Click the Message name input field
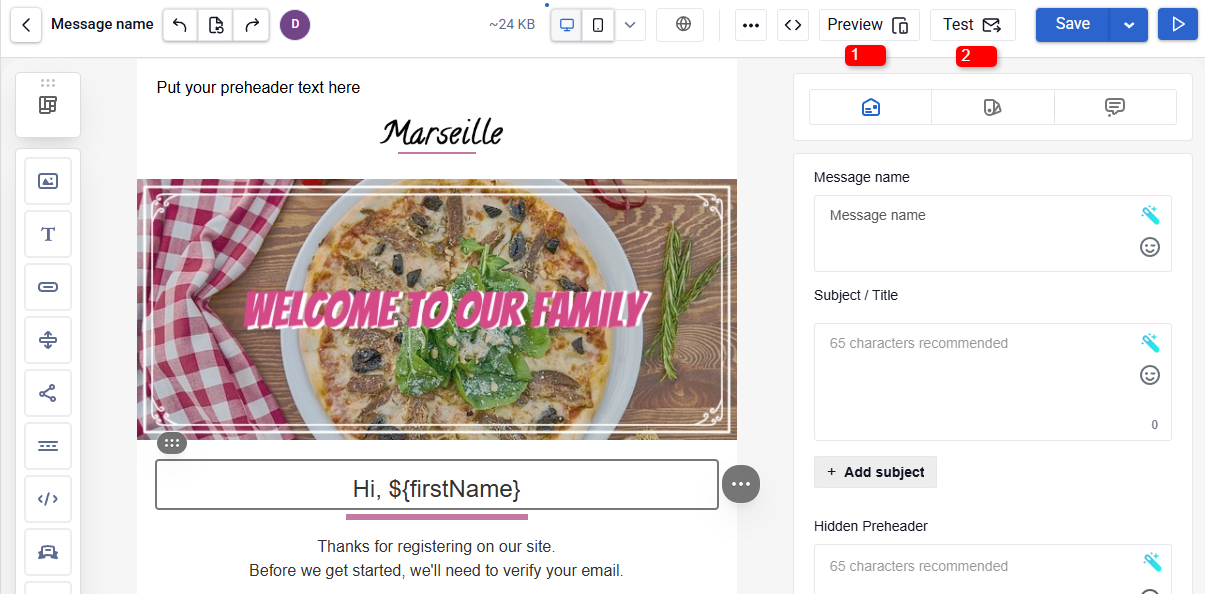1205x594 pixels. 993,233
